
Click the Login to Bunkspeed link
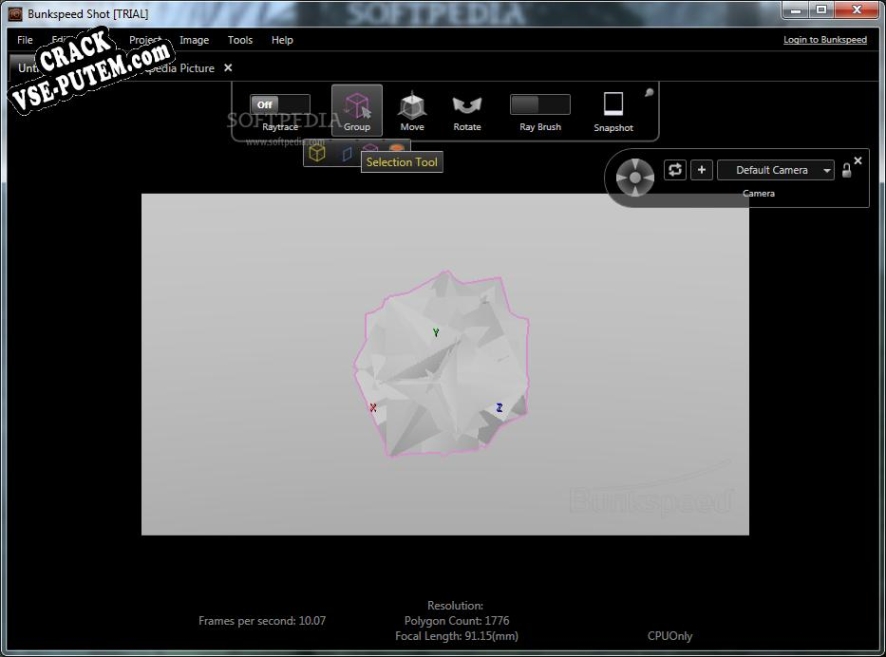(x=824, y=40)
